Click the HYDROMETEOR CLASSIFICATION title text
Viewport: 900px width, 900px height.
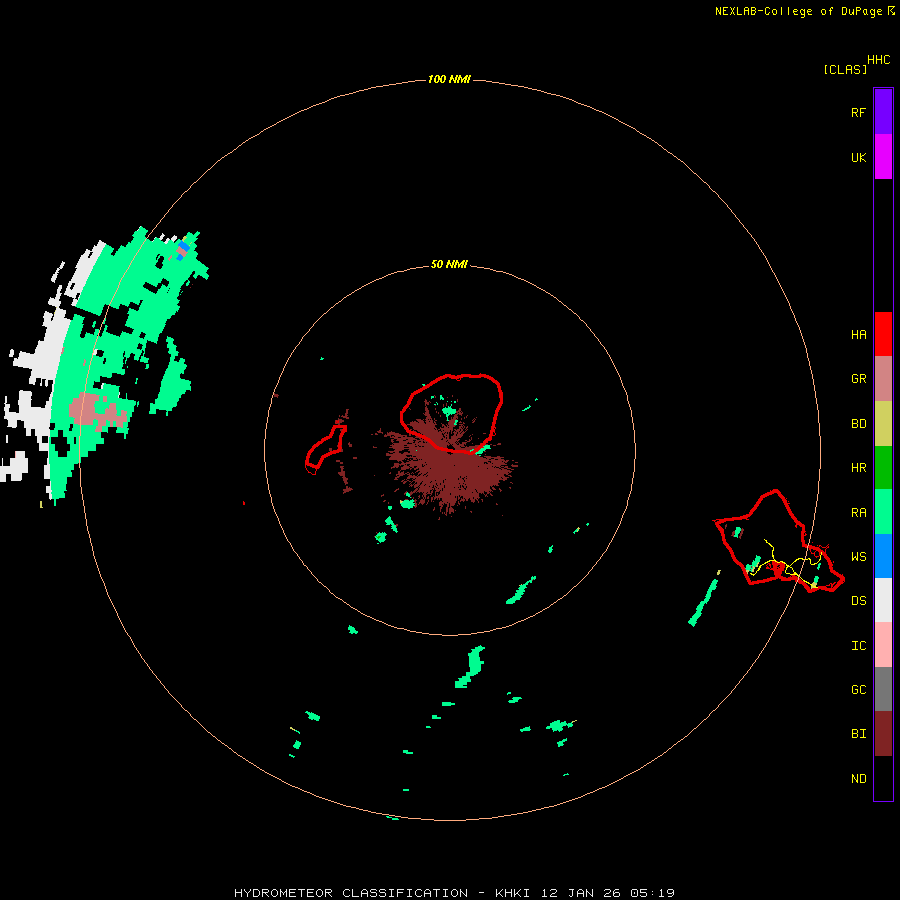(x=351, y=893)
